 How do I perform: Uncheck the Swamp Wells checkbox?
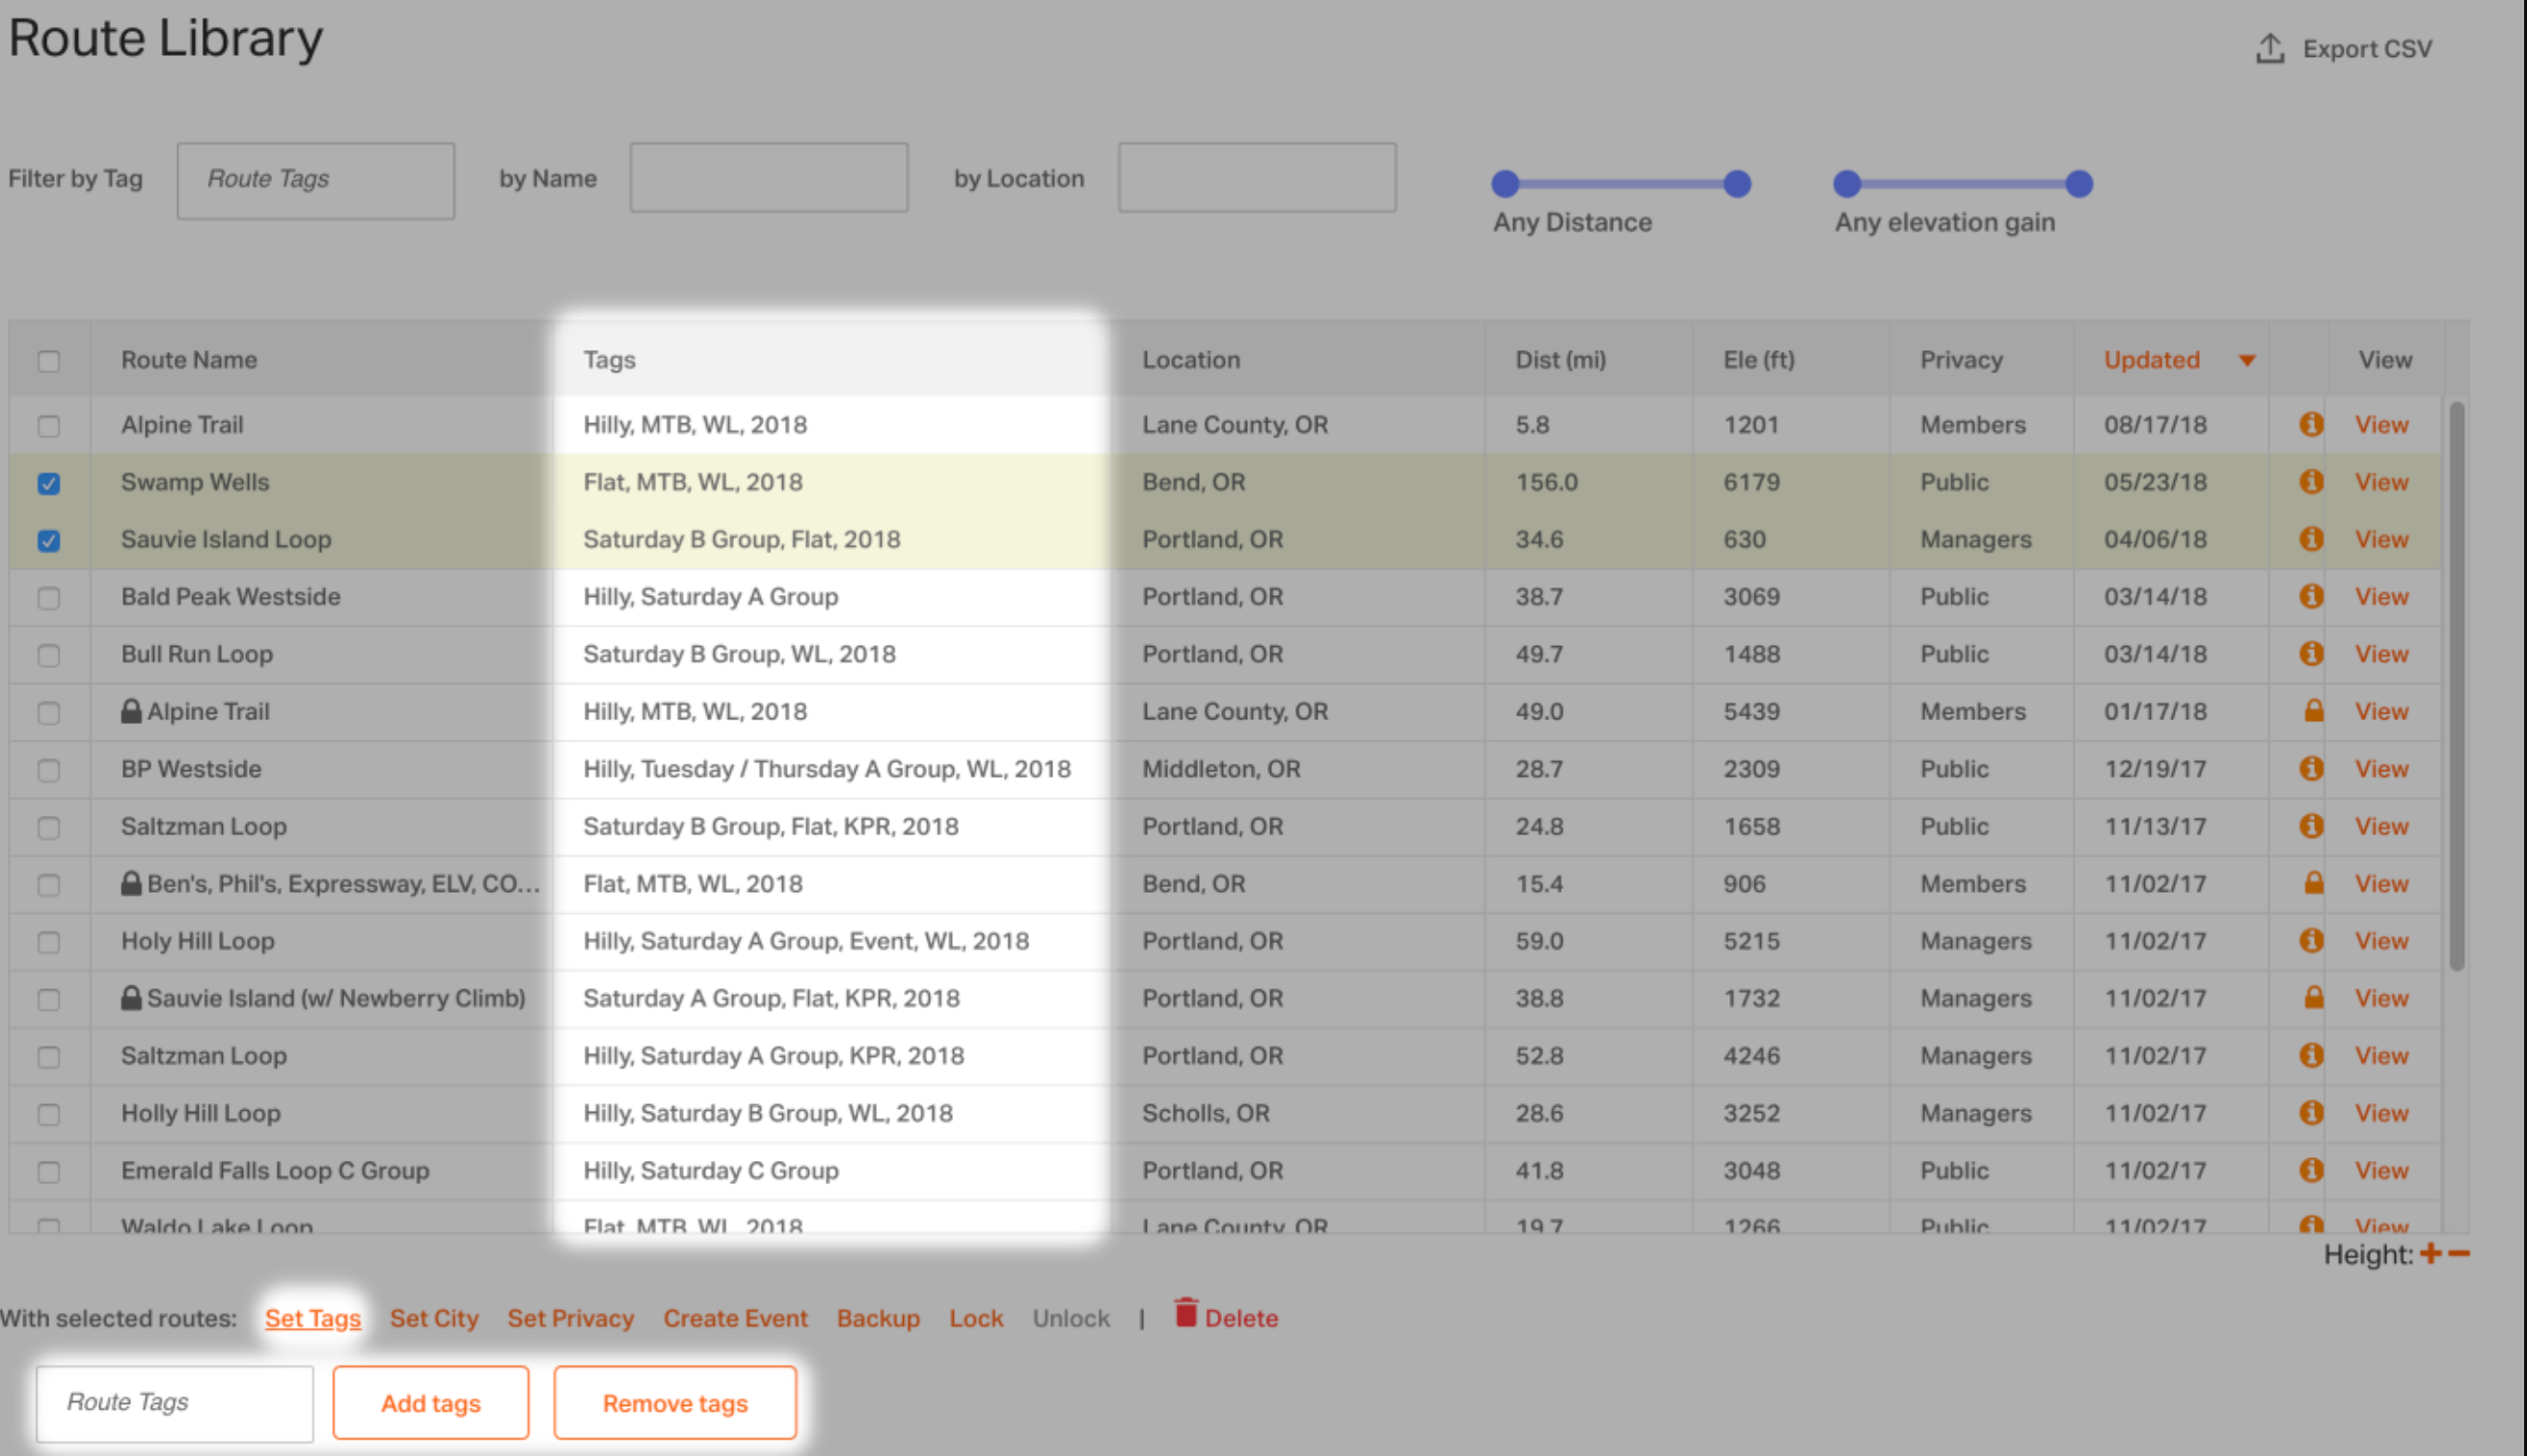coord(49,484)
